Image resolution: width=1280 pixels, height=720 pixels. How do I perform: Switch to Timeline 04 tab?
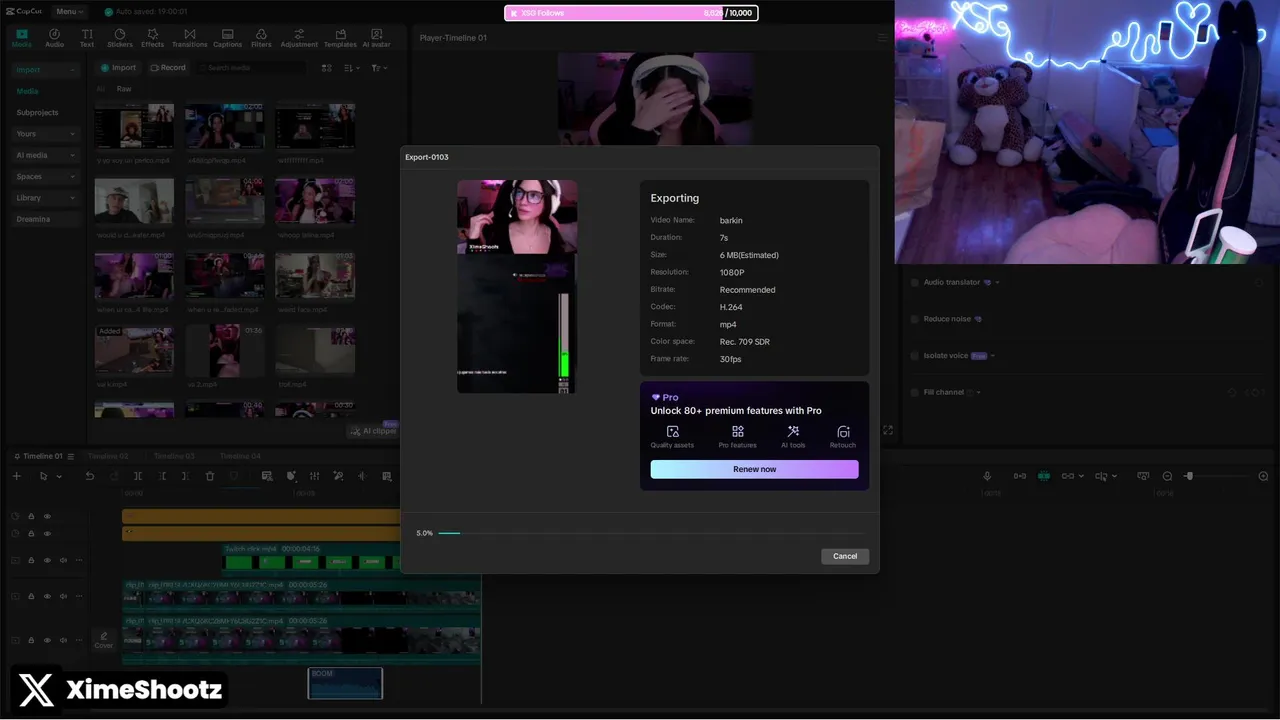point(240,456)
